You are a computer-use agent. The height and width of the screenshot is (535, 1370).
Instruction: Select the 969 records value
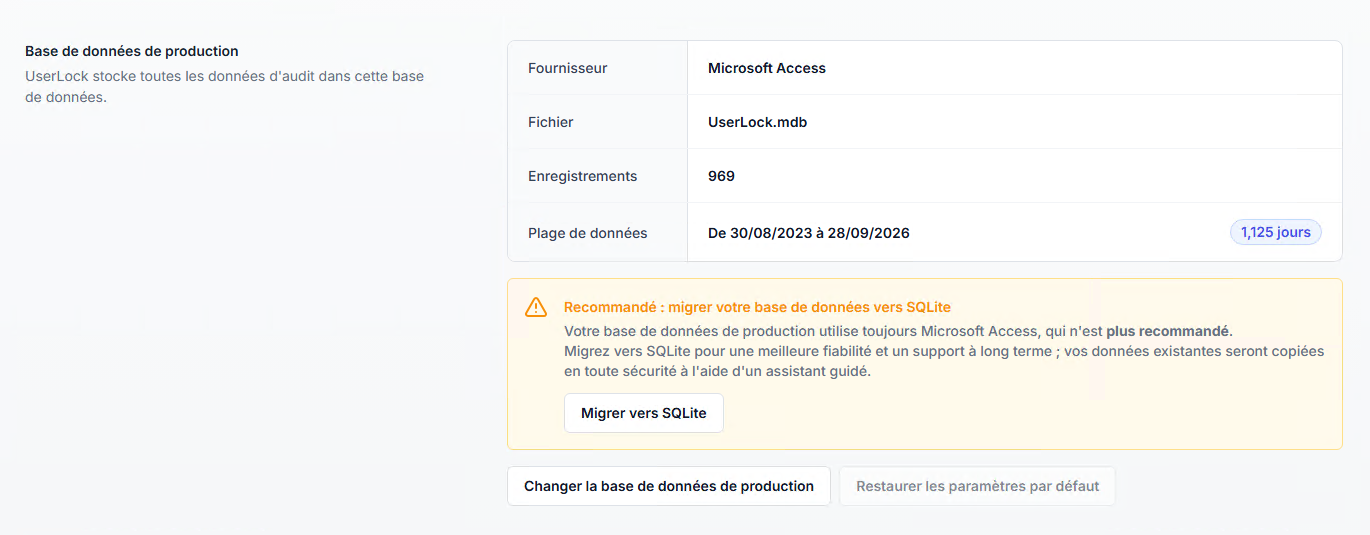721,176
